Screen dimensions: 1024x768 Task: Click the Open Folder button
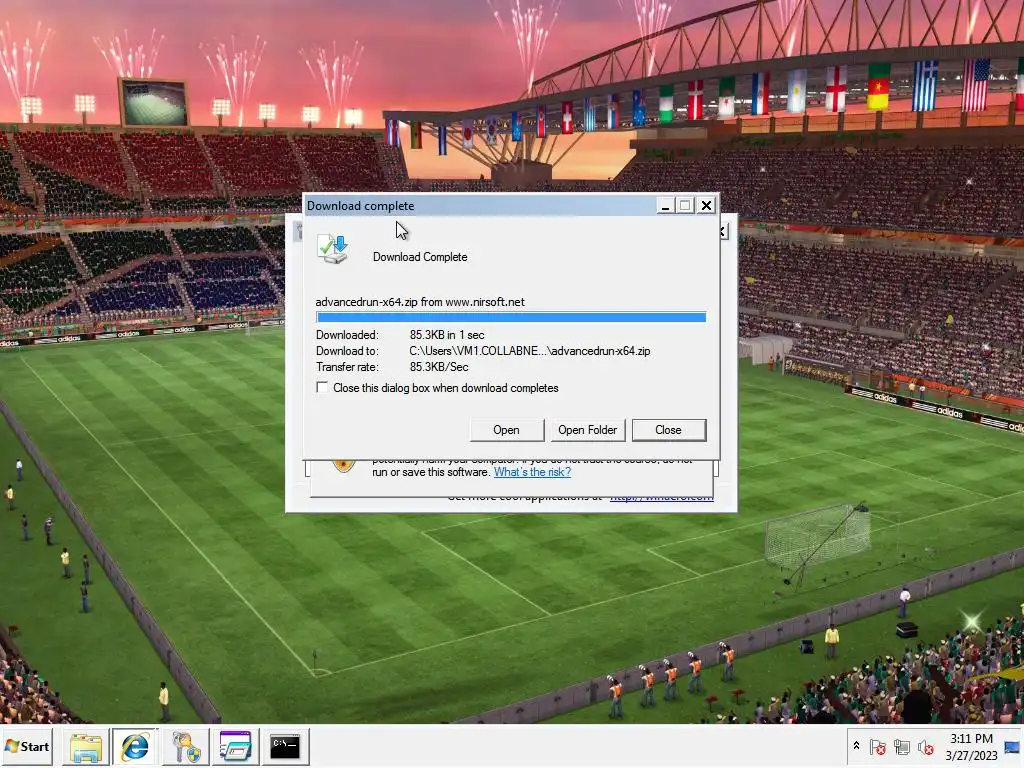click(587, 430)
